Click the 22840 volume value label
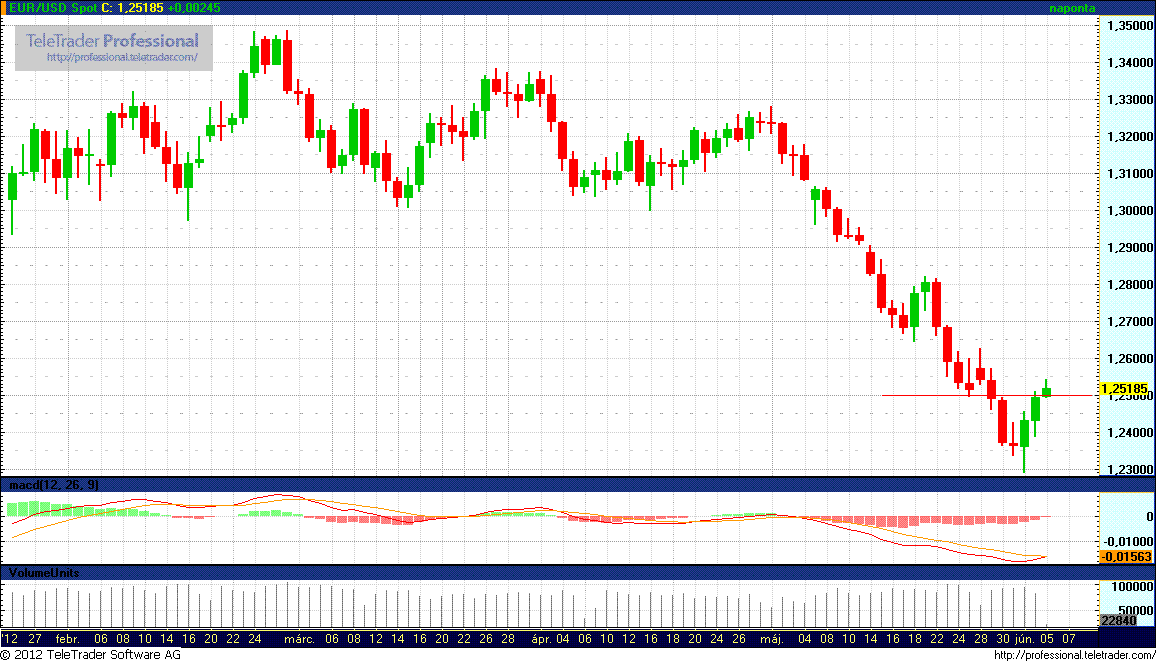The width and height of the screenshot is (1156, 664). [1118, 621]
